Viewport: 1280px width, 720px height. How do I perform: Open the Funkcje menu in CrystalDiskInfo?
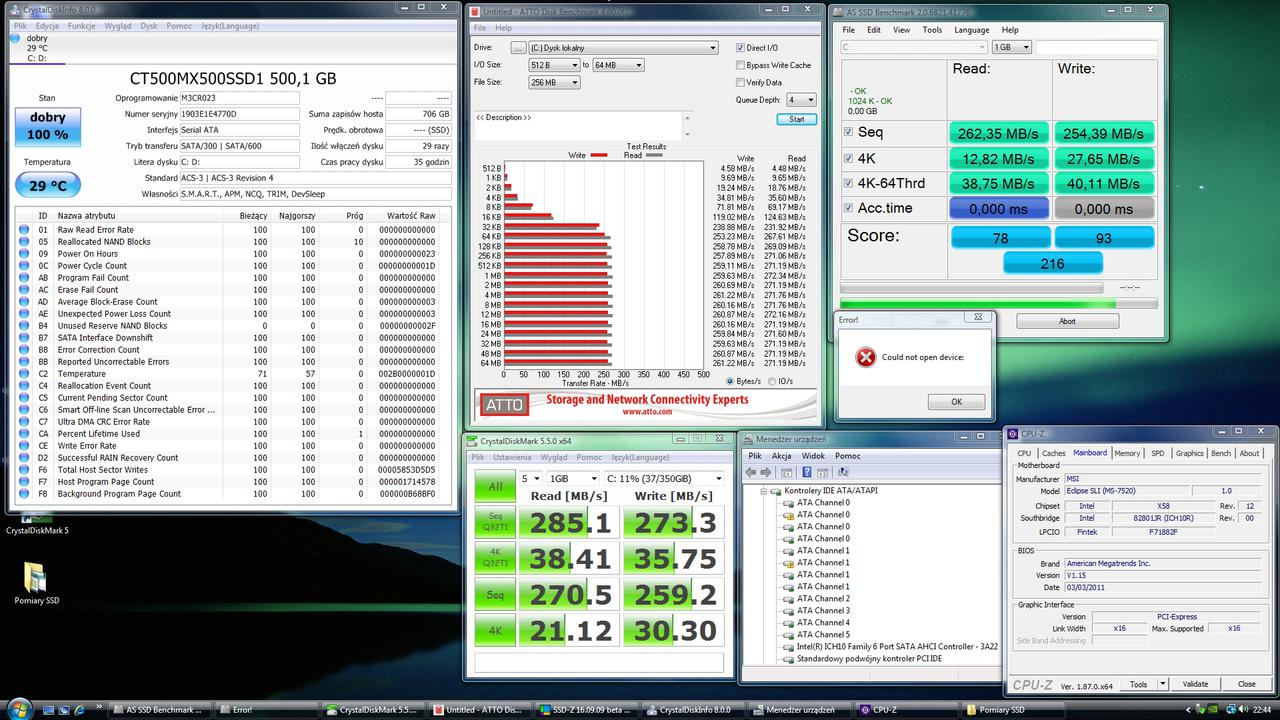(x=82, y=26)
